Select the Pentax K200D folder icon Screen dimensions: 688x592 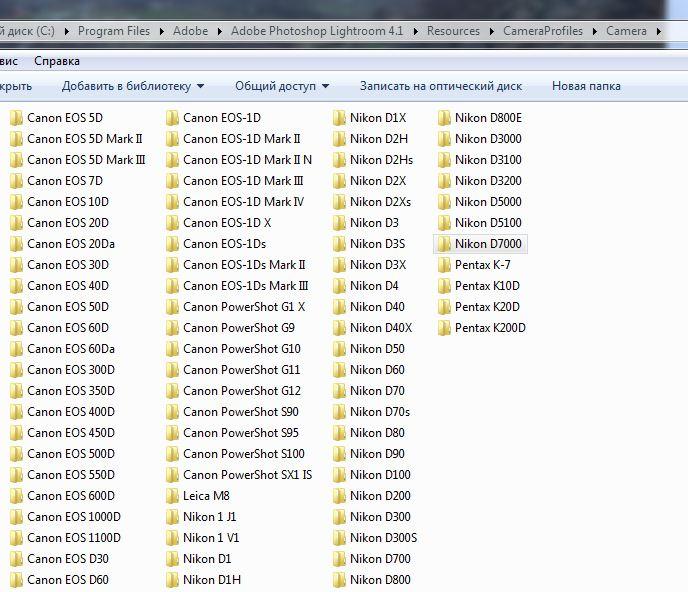tap(444, 328)
